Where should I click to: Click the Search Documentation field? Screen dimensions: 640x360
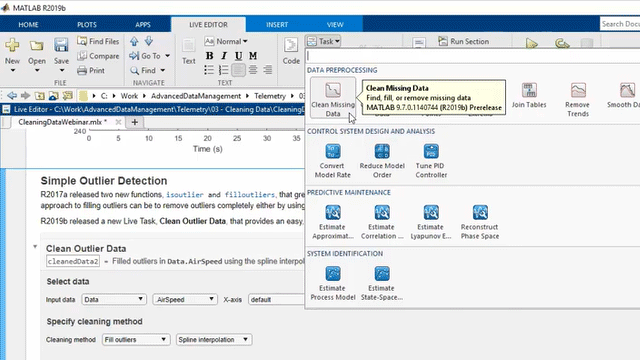[x=620, y=24]
